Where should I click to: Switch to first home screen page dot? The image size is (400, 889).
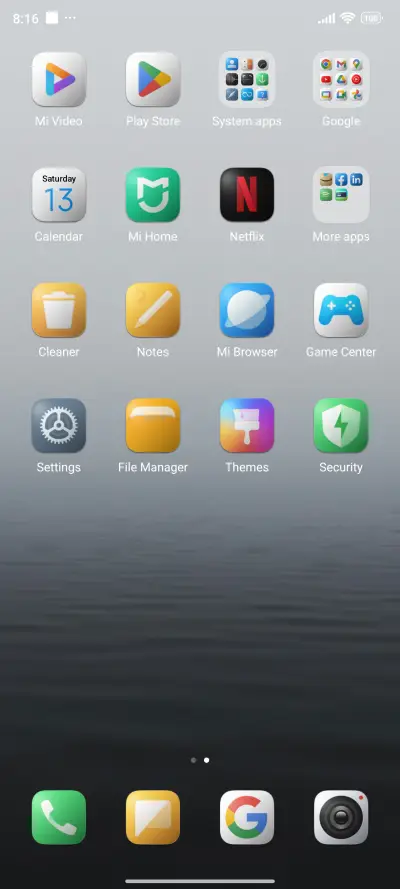(x=194, y=760)
